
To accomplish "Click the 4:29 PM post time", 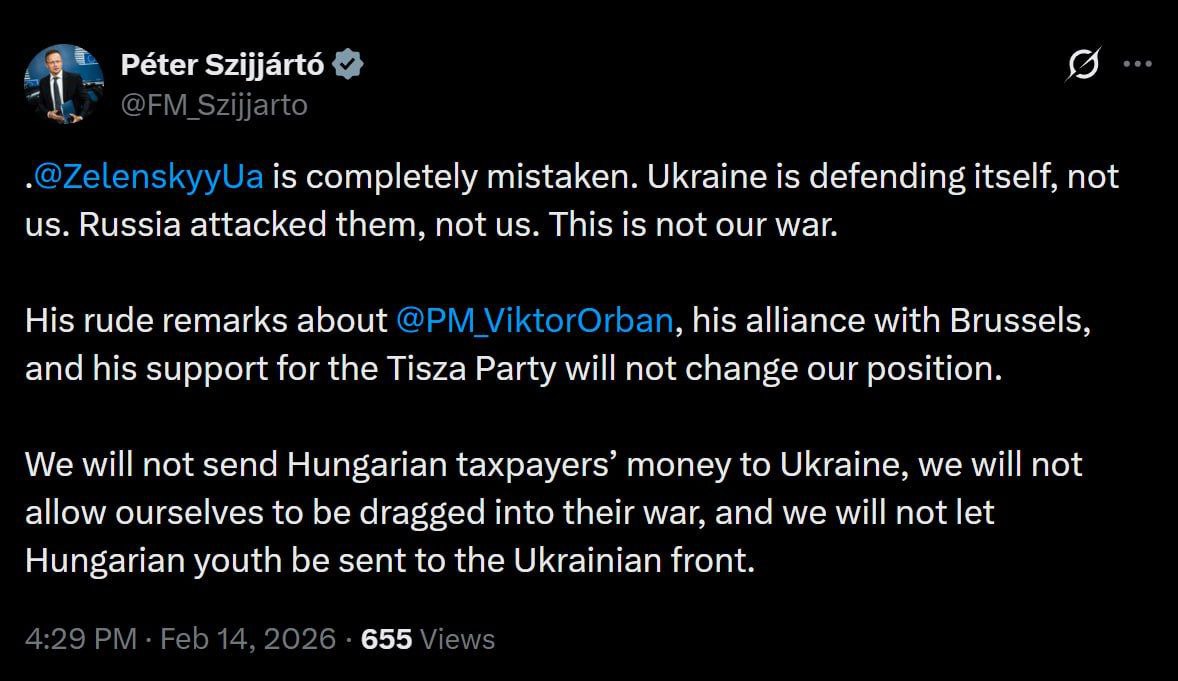I will coord(80,639).
